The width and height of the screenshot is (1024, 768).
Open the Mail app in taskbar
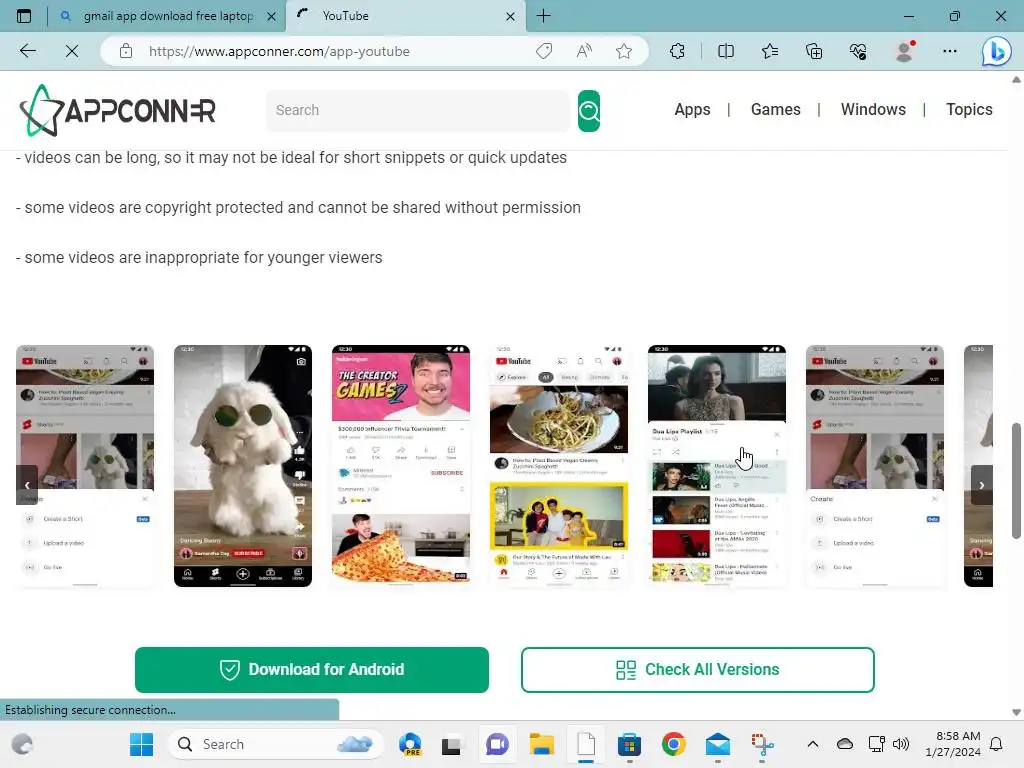(x=718, y=744)
